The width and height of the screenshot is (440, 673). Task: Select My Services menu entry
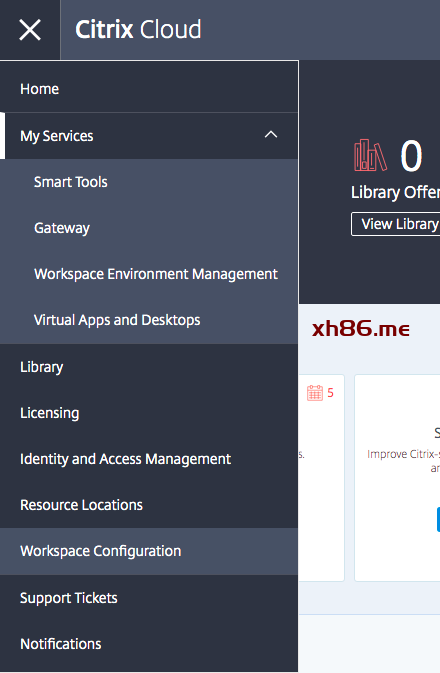coord(149,136)
